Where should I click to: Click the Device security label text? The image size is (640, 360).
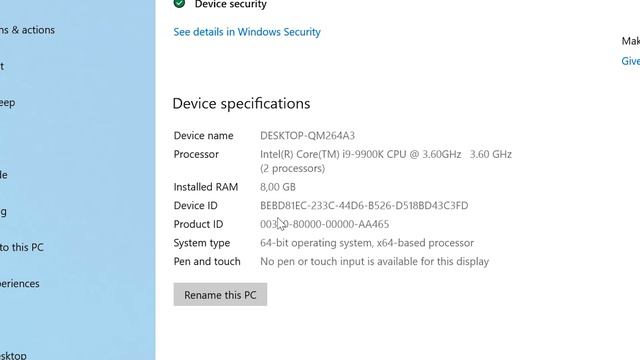231,4
